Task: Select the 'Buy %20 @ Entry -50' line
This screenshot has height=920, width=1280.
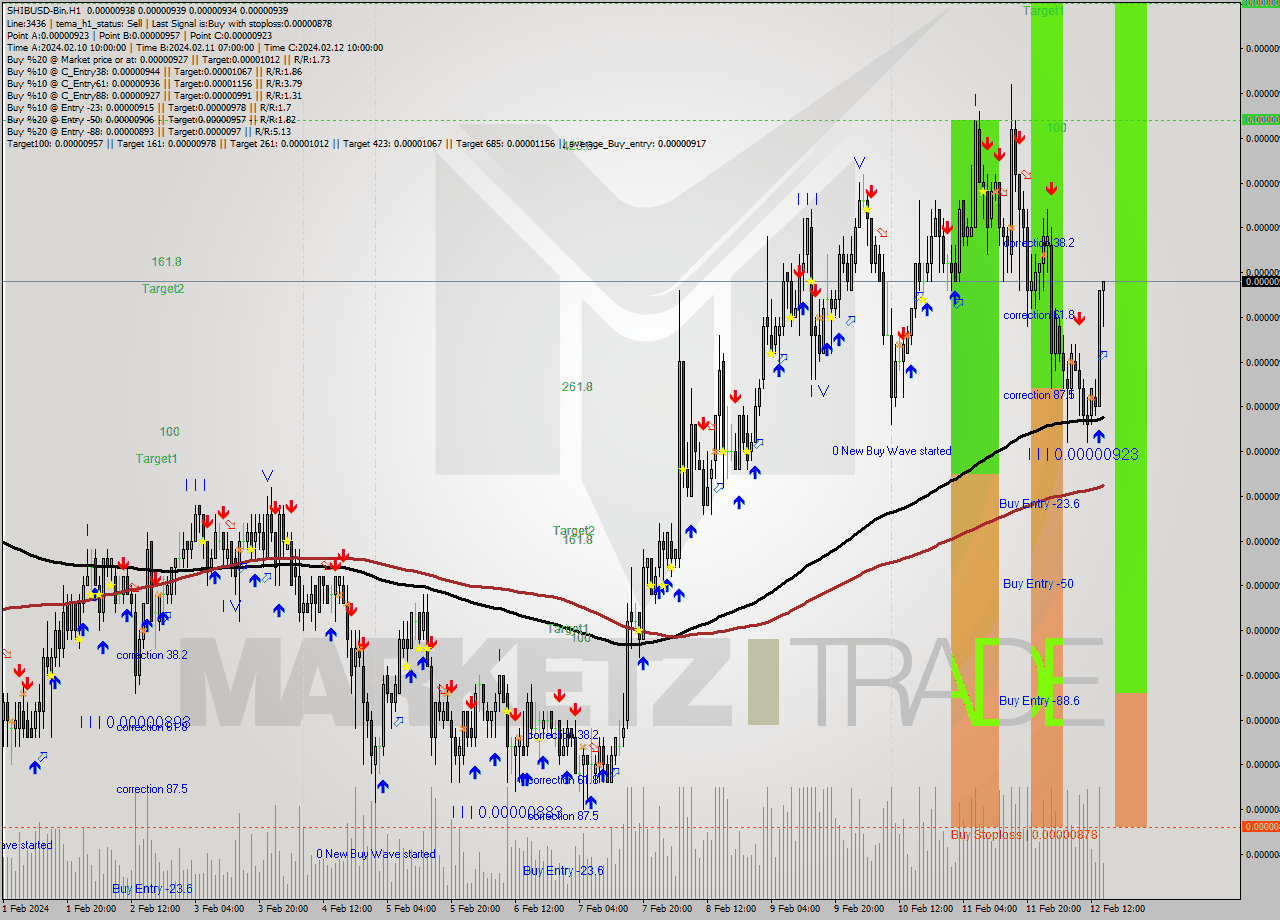Action: coord(151,119)
